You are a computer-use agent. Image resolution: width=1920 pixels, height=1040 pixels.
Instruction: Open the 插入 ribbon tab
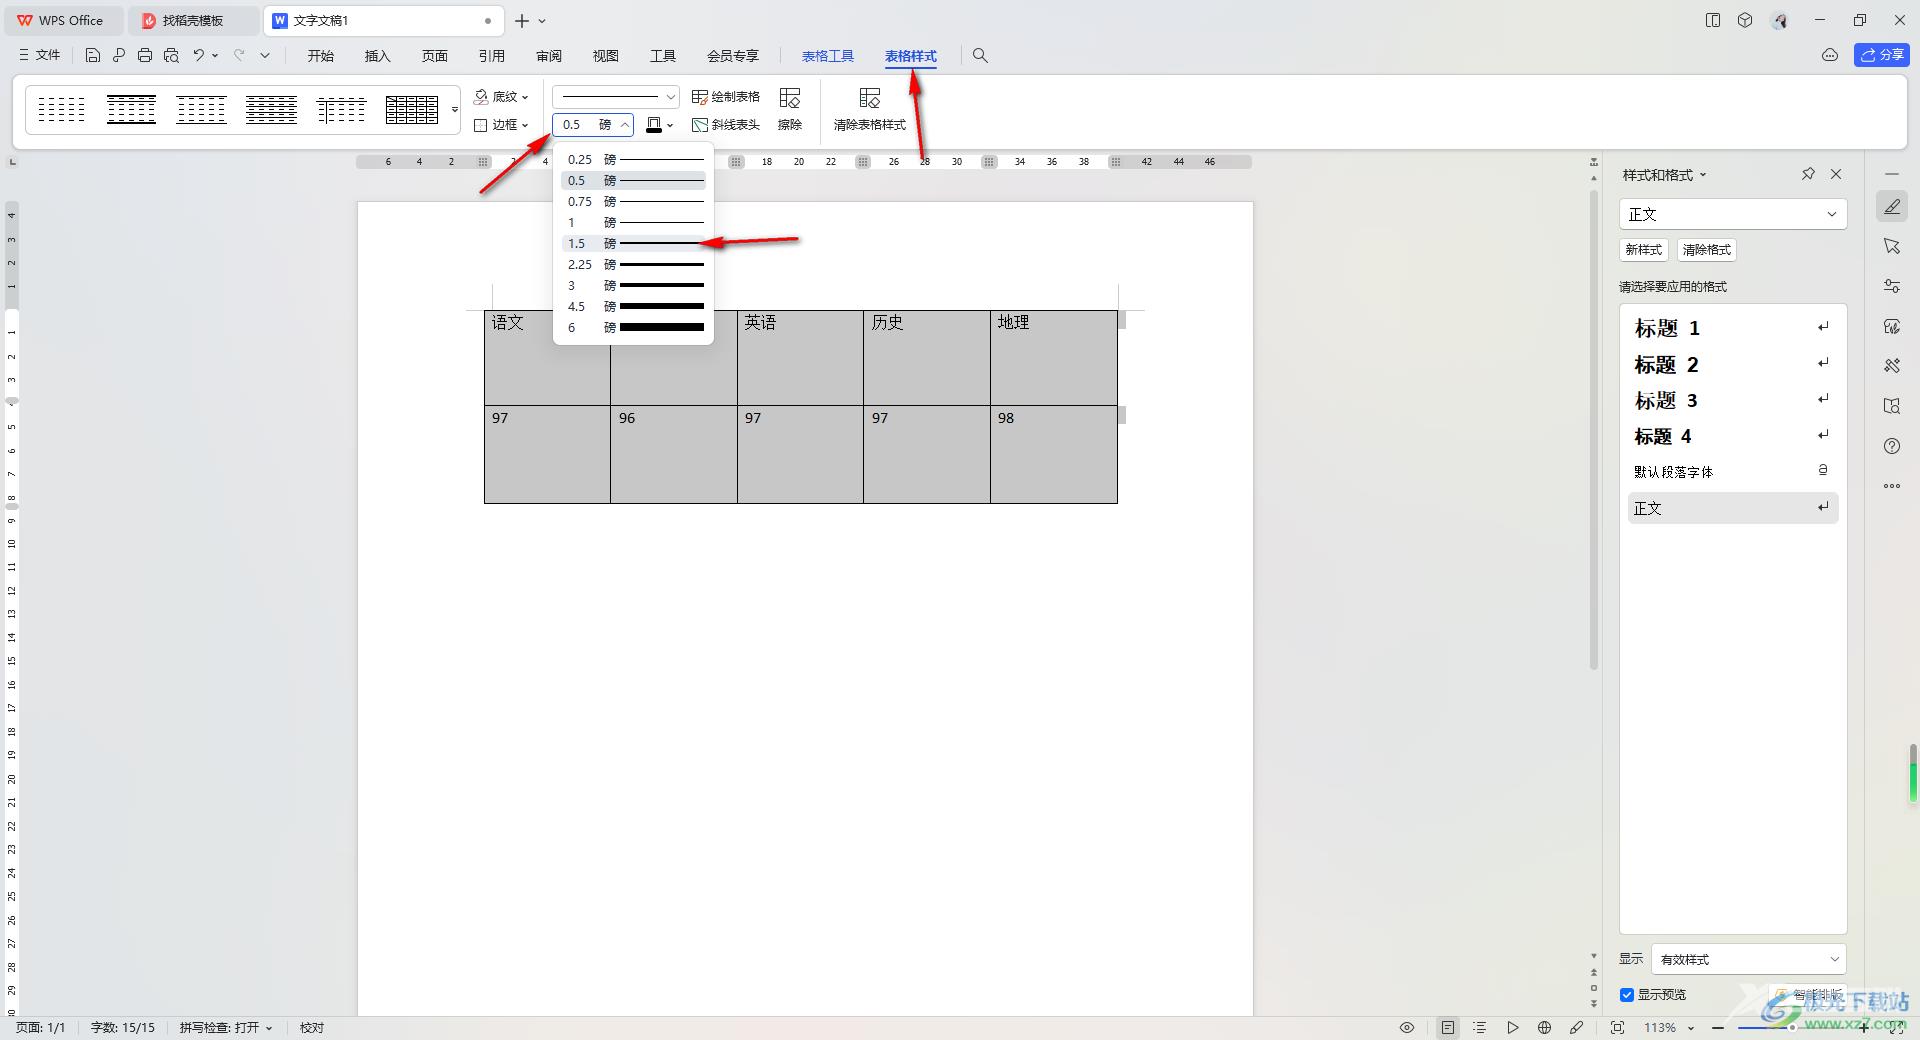(x=378, y=56)
